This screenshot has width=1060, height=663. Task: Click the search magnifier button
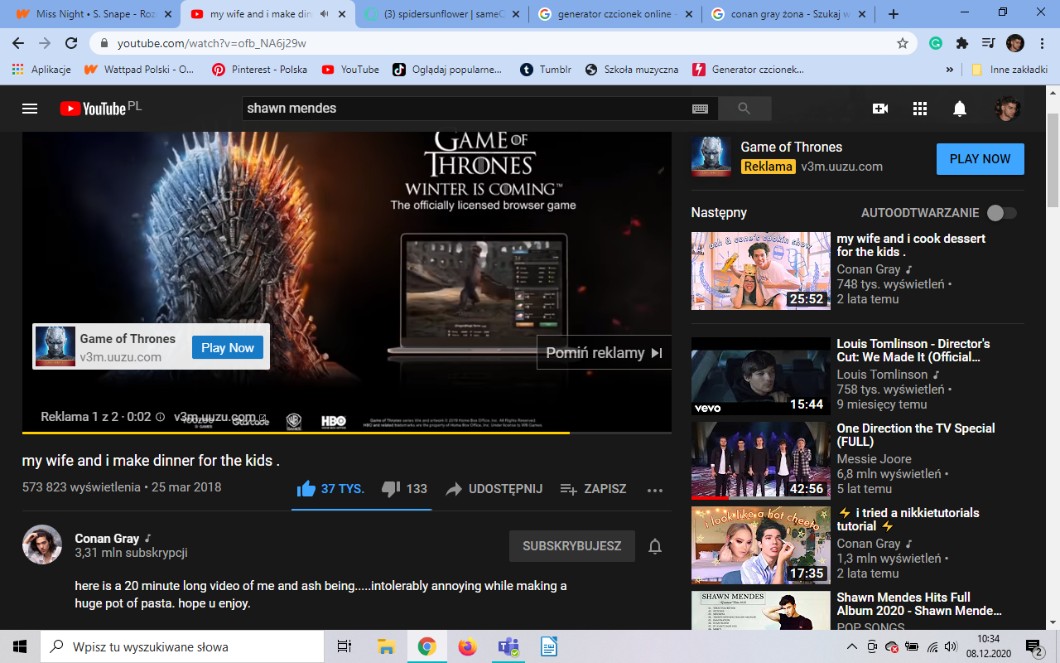(744, 108)
